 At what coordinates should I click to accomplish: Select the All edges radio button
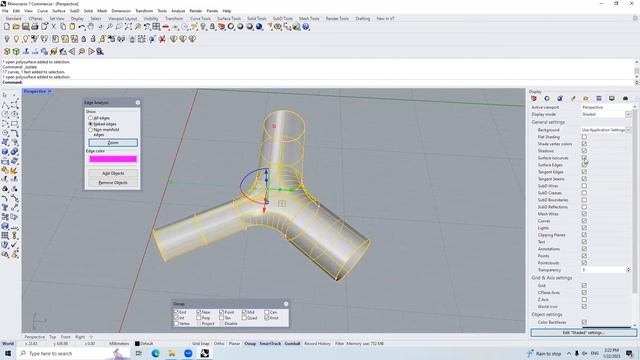click(91, 118)
